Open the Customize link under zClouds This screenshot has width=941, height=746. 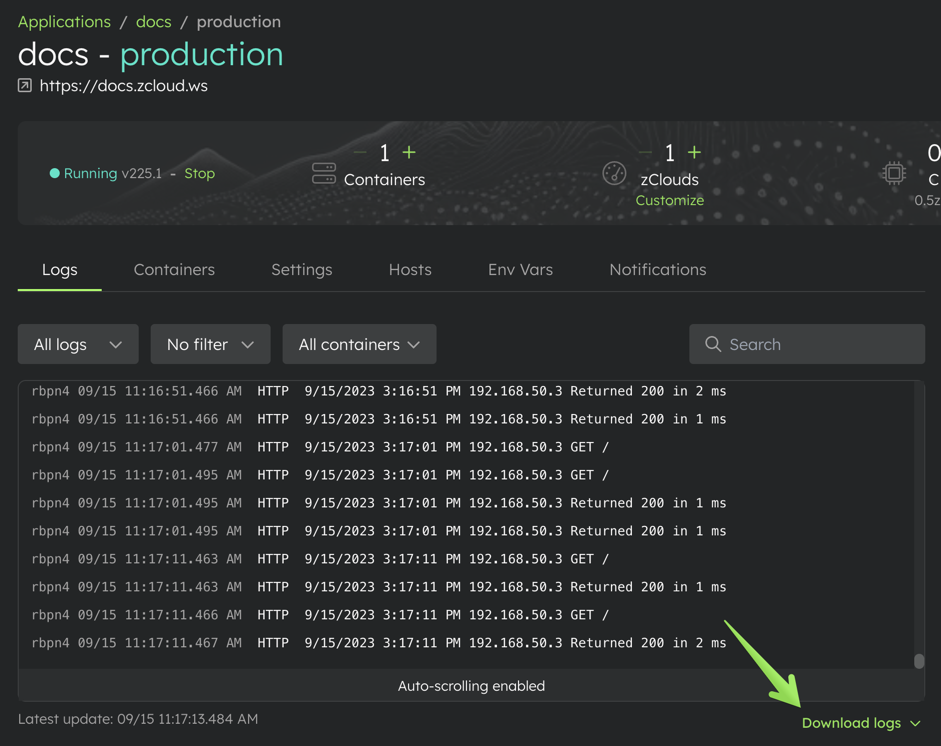(669, 200)
